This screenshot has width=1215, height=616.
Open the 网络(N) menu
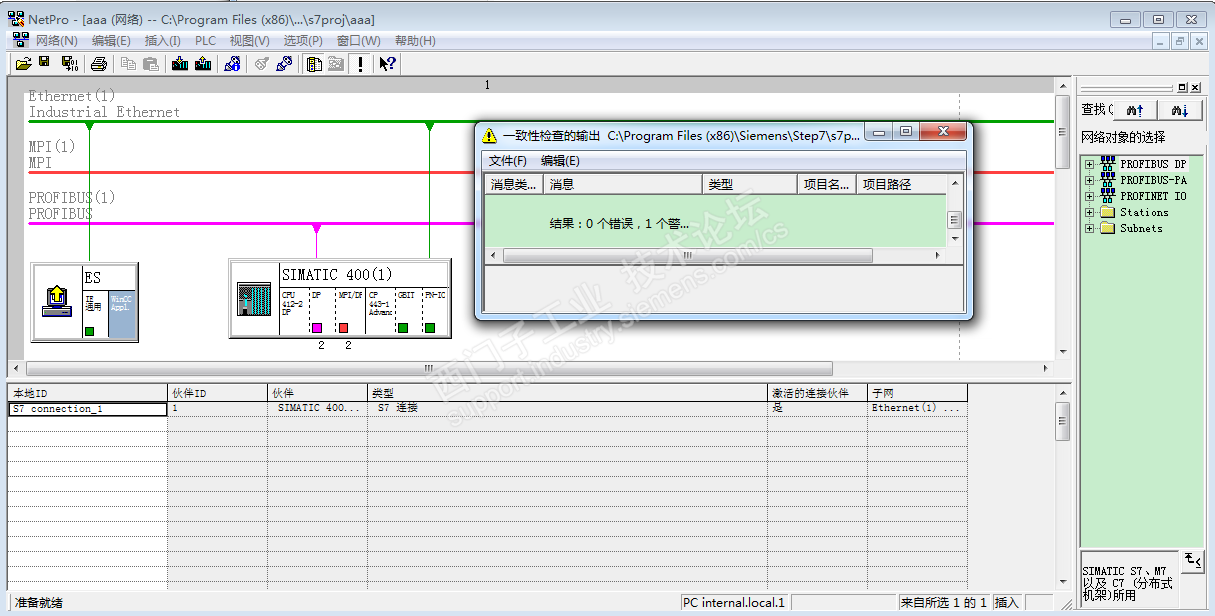pyautogui.click(x=56, y=41)
